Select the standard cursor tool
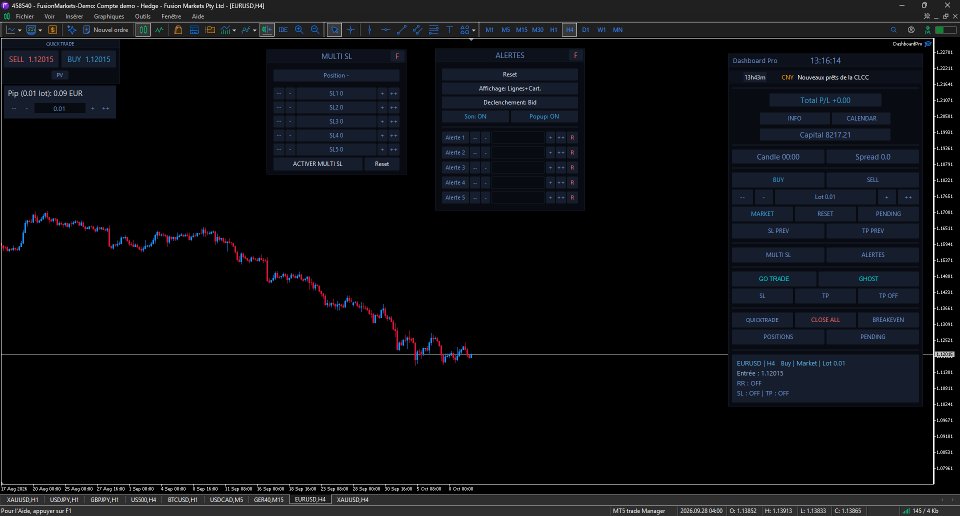 [x=334, y=29]
